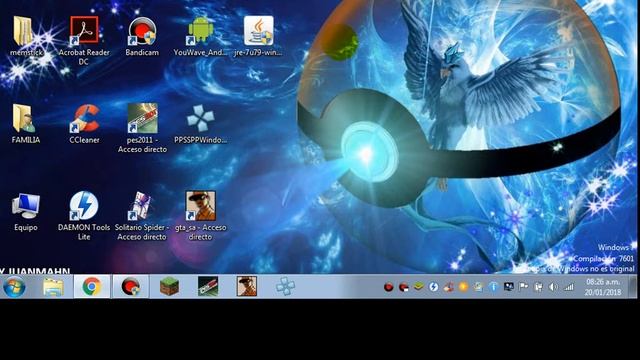
Task: Open the volume speaker control
Action: click(553, 287)
